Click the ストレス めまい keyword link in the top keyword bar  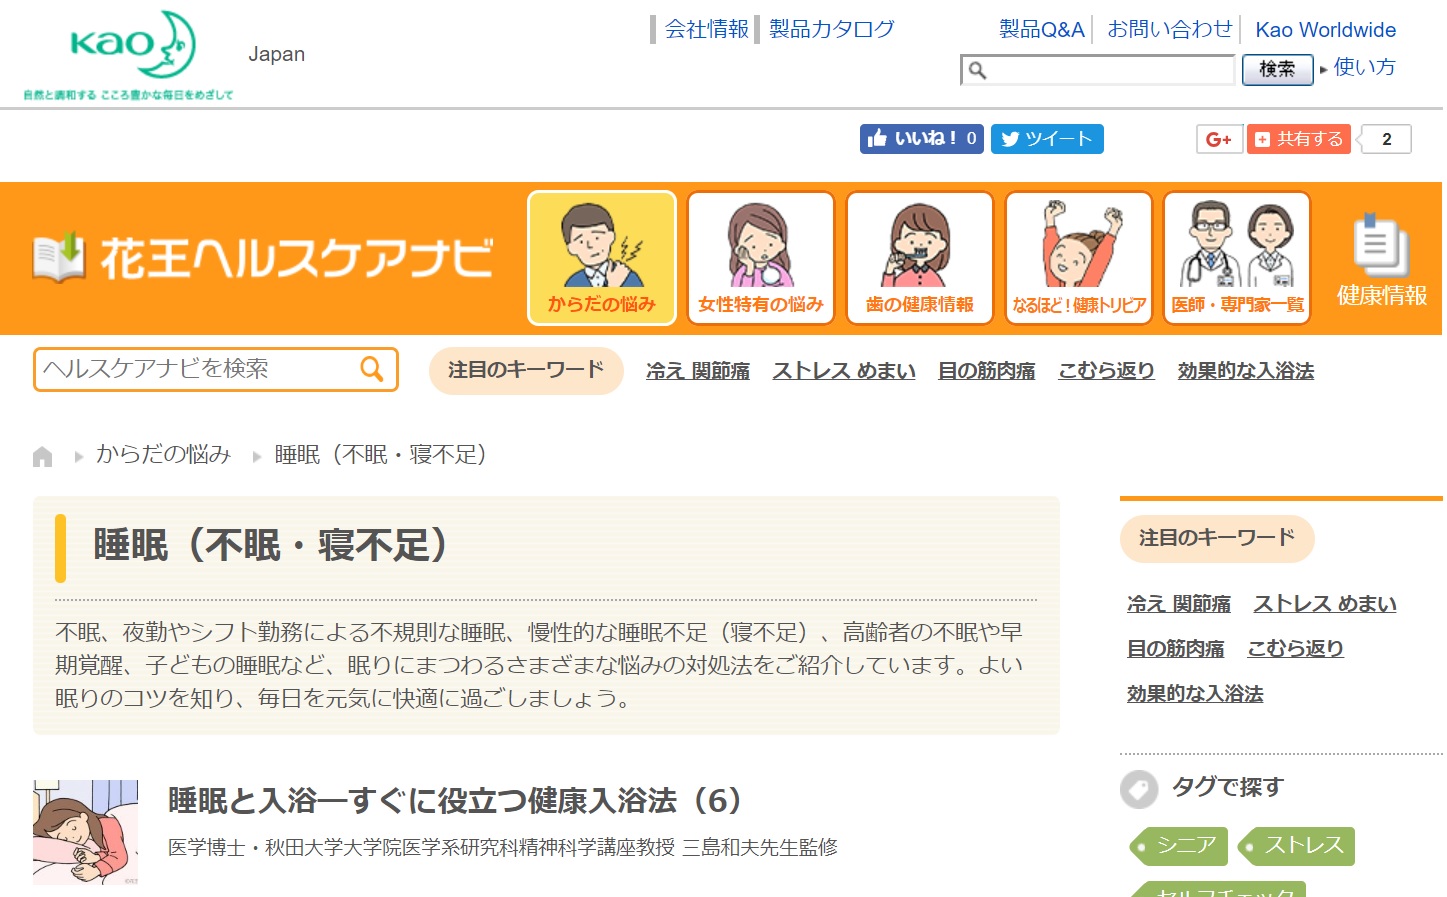click(x=843, y=371)
